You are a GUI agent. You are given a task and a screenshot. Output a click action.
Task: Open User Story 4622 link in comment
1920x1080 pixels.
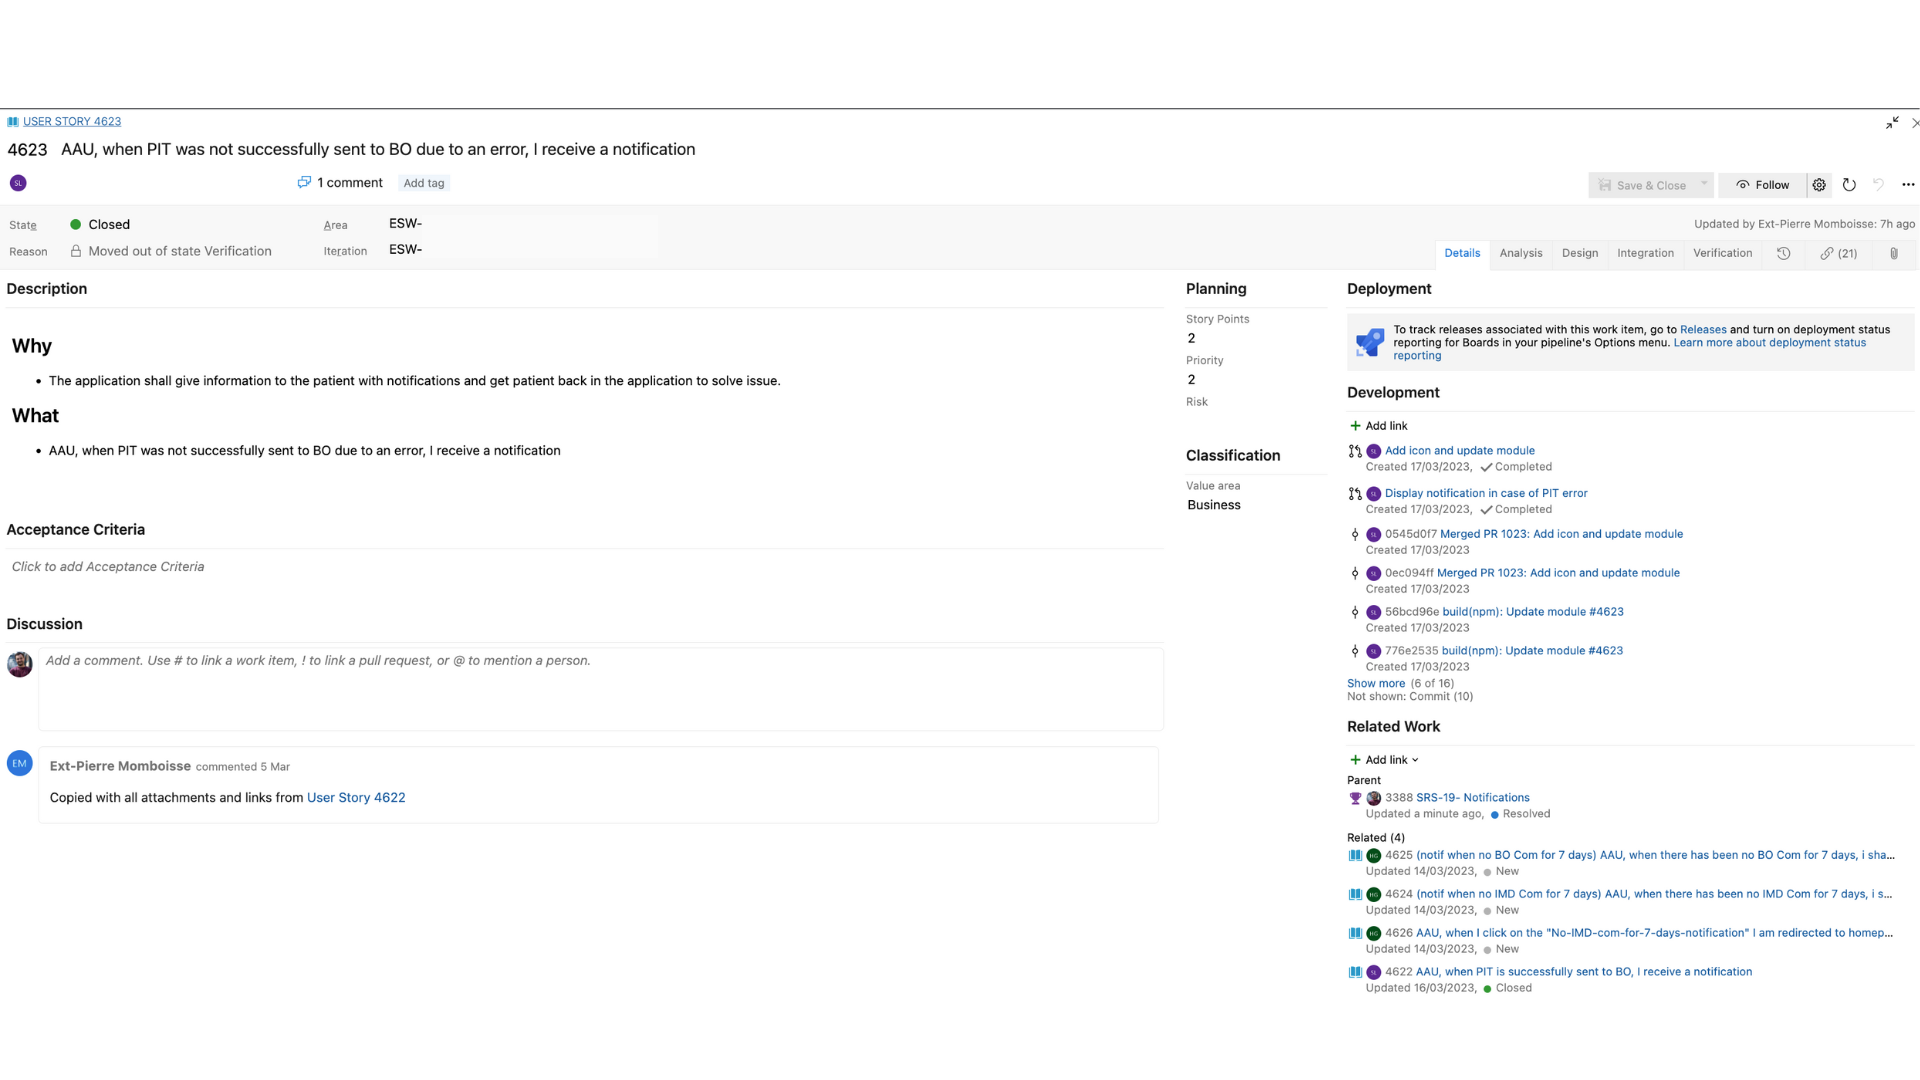(356, 798)
